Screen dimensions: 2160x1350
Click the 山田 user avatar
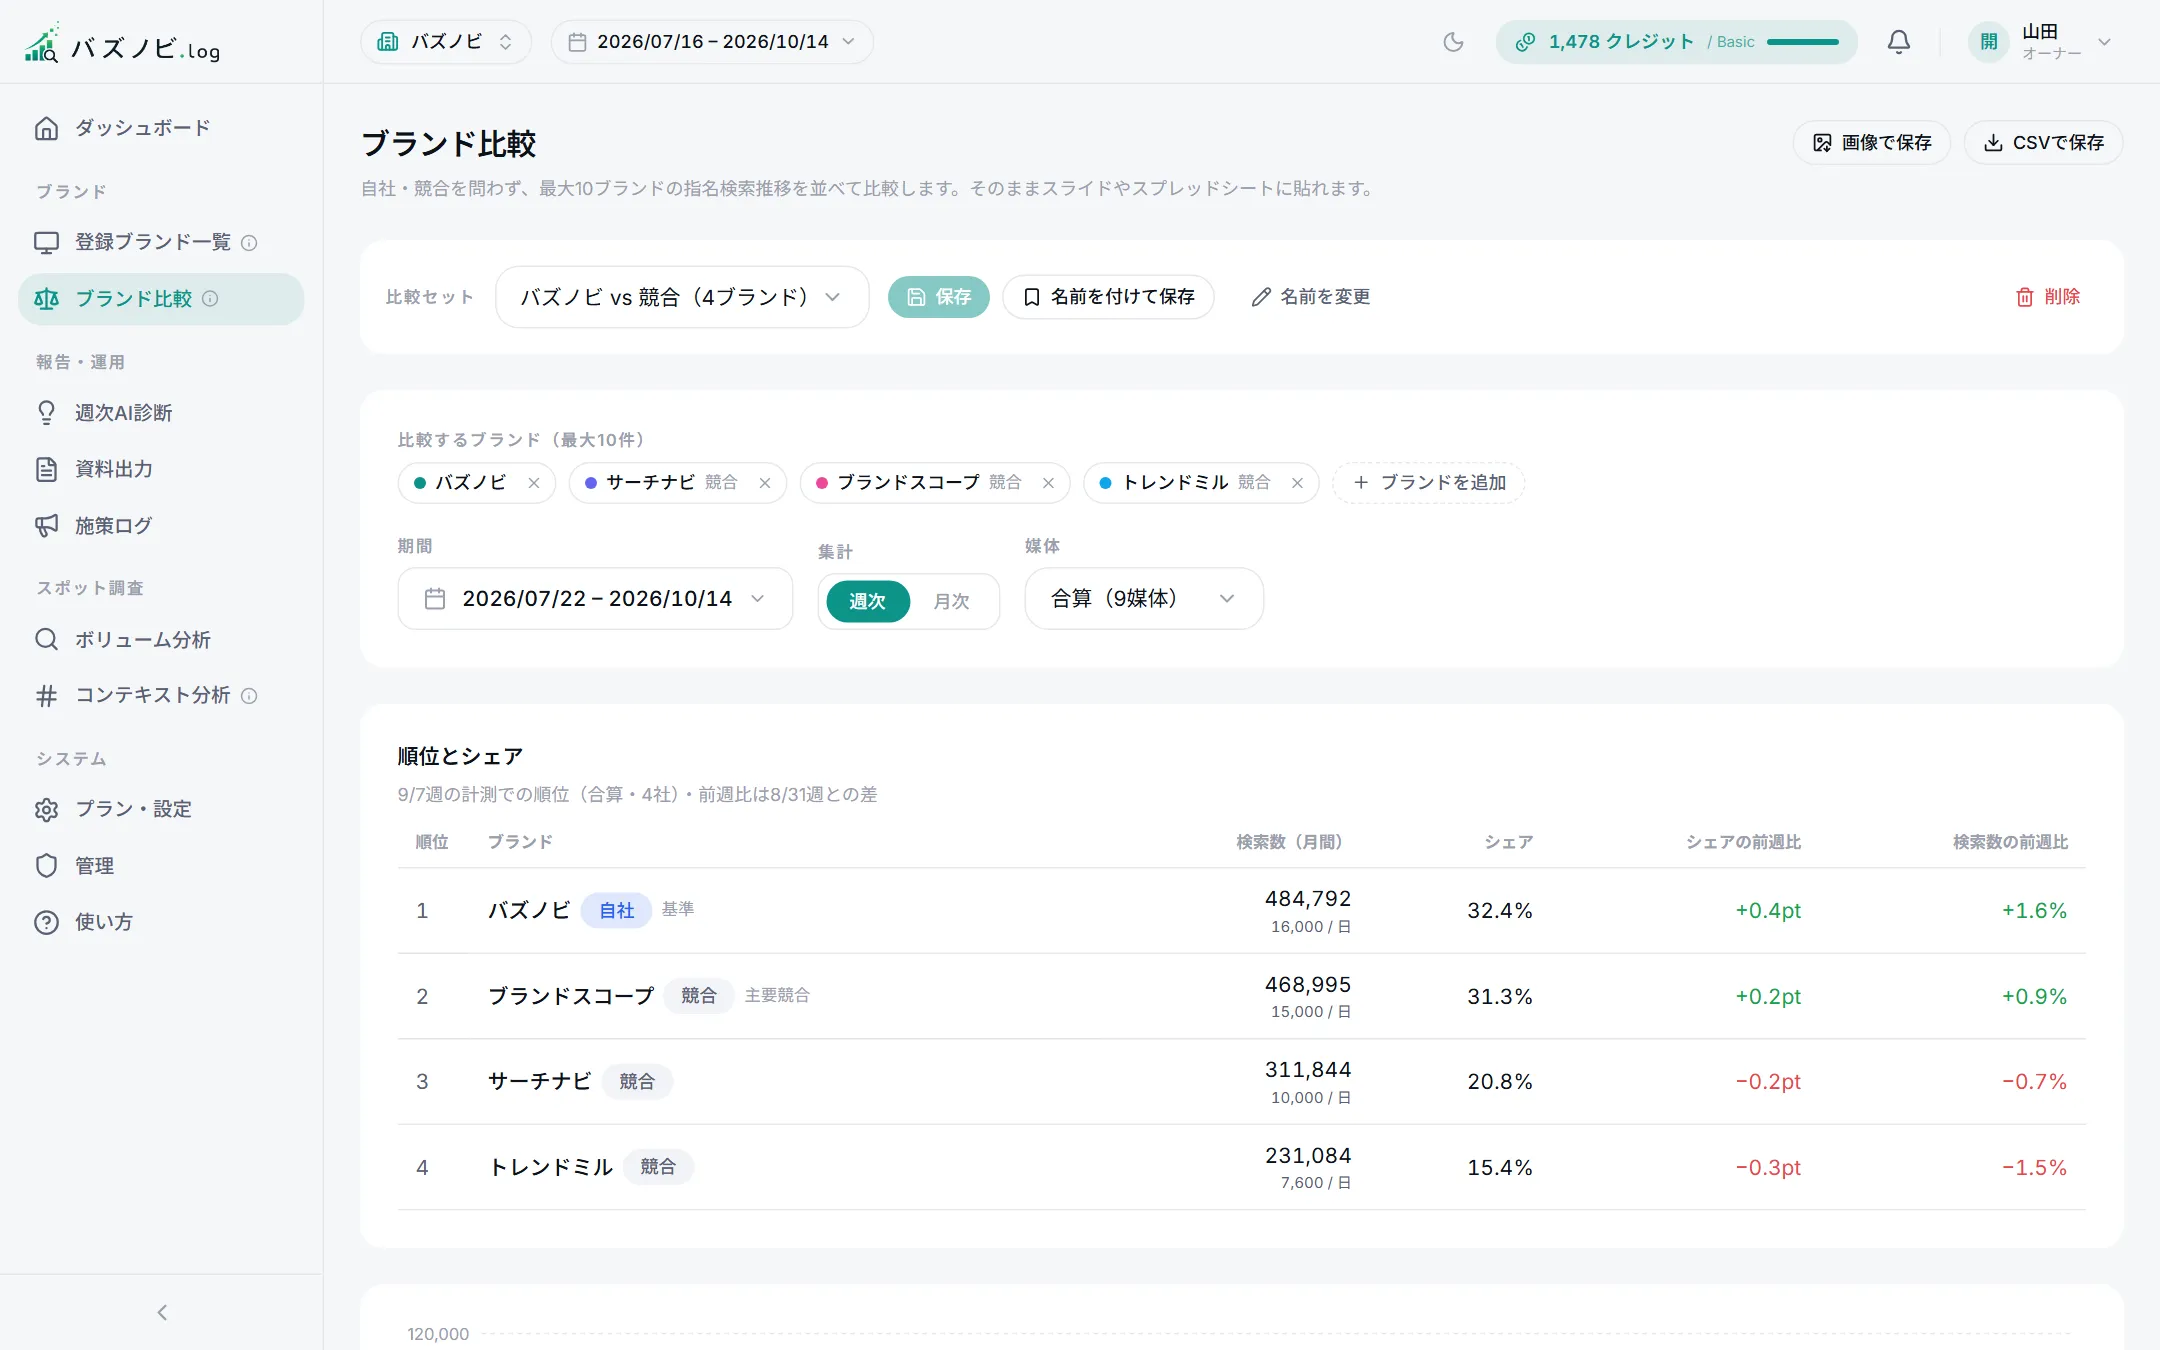point(1988,42)
